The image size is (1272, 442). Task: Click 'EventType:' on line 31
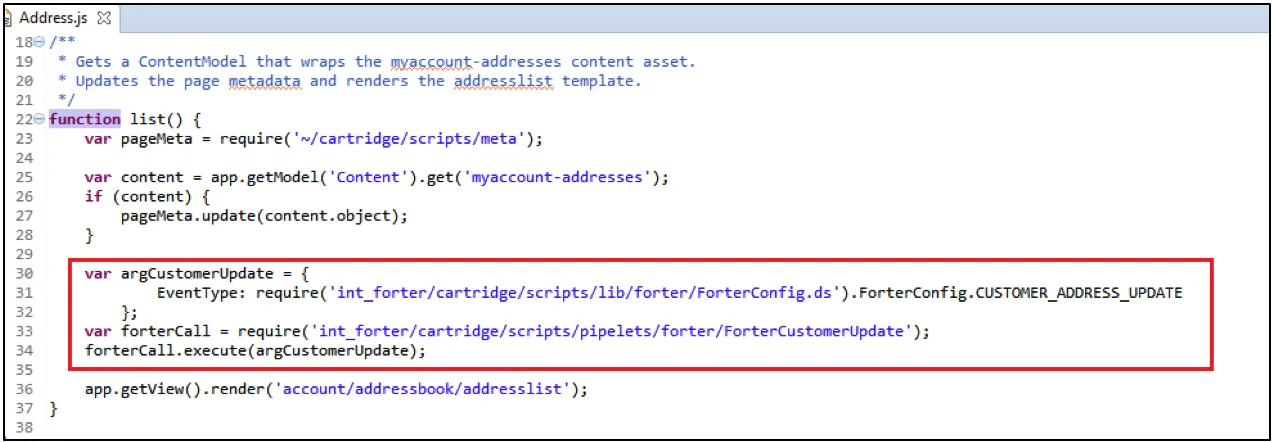pyautogui.click(x=202, y=293)
